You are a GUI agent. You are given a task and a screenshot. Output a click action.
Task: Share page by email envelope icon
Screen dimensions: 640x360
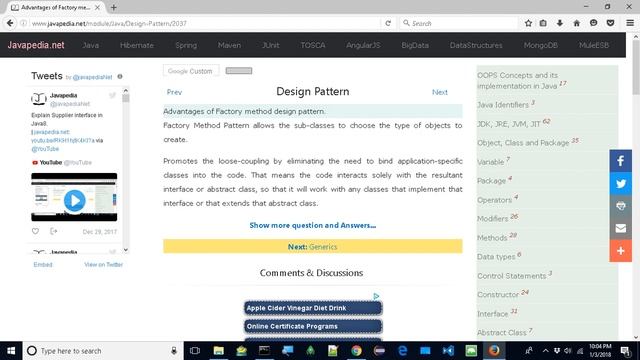(620, 228)
